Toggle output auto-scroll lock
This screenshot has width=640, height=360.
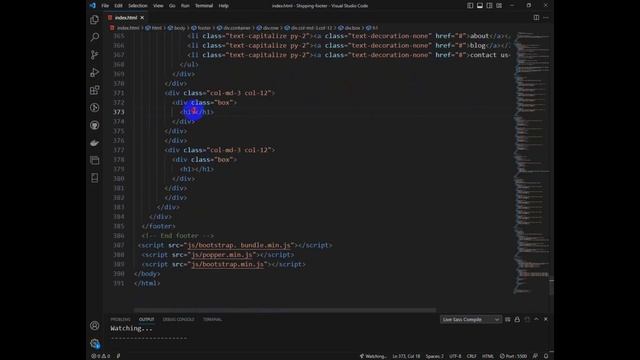tap(517, 319)
